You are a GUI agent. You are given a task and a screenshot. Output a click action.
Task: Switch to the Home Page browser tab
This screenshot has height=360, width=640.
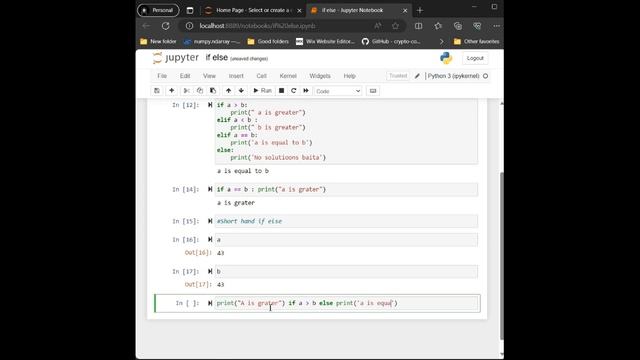pyautogui.click(x=253, y=10)
